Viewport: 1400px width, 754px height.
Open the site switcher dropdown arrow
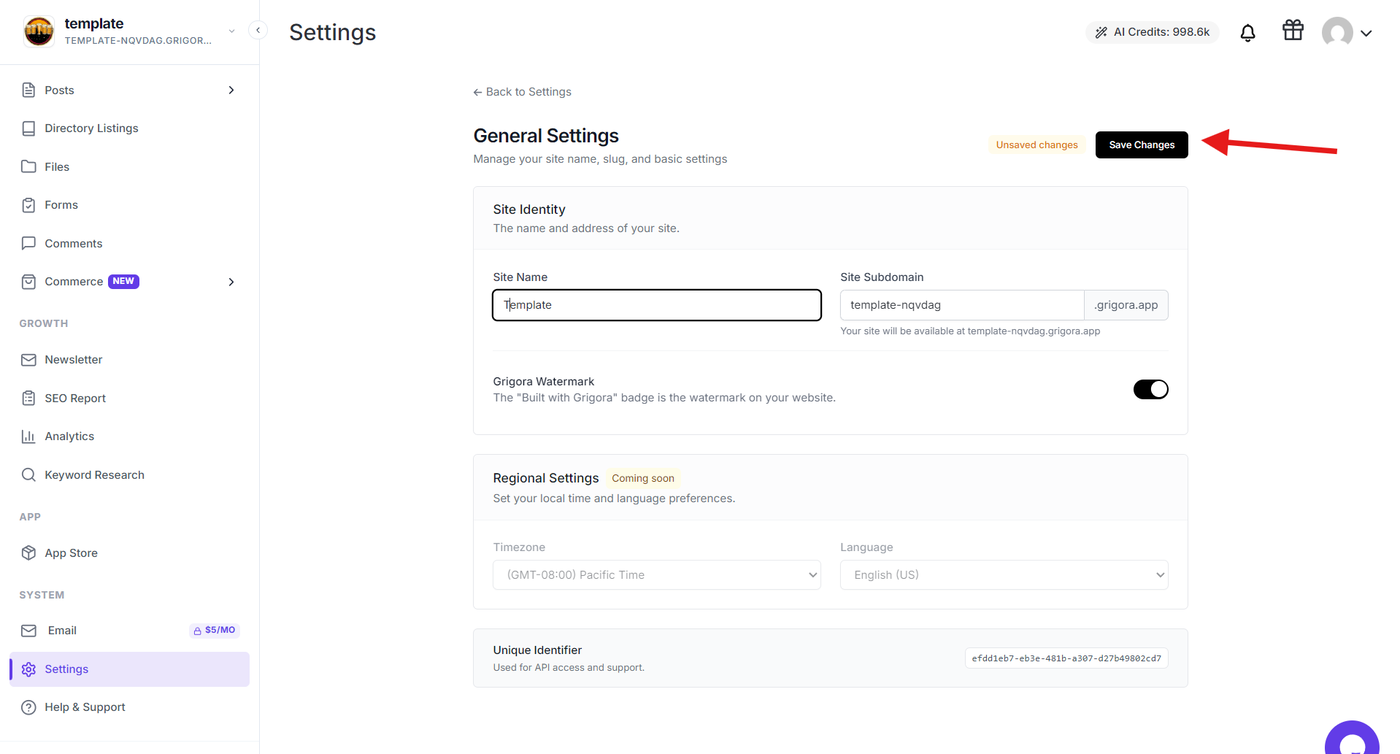click(x=231, y=31)
